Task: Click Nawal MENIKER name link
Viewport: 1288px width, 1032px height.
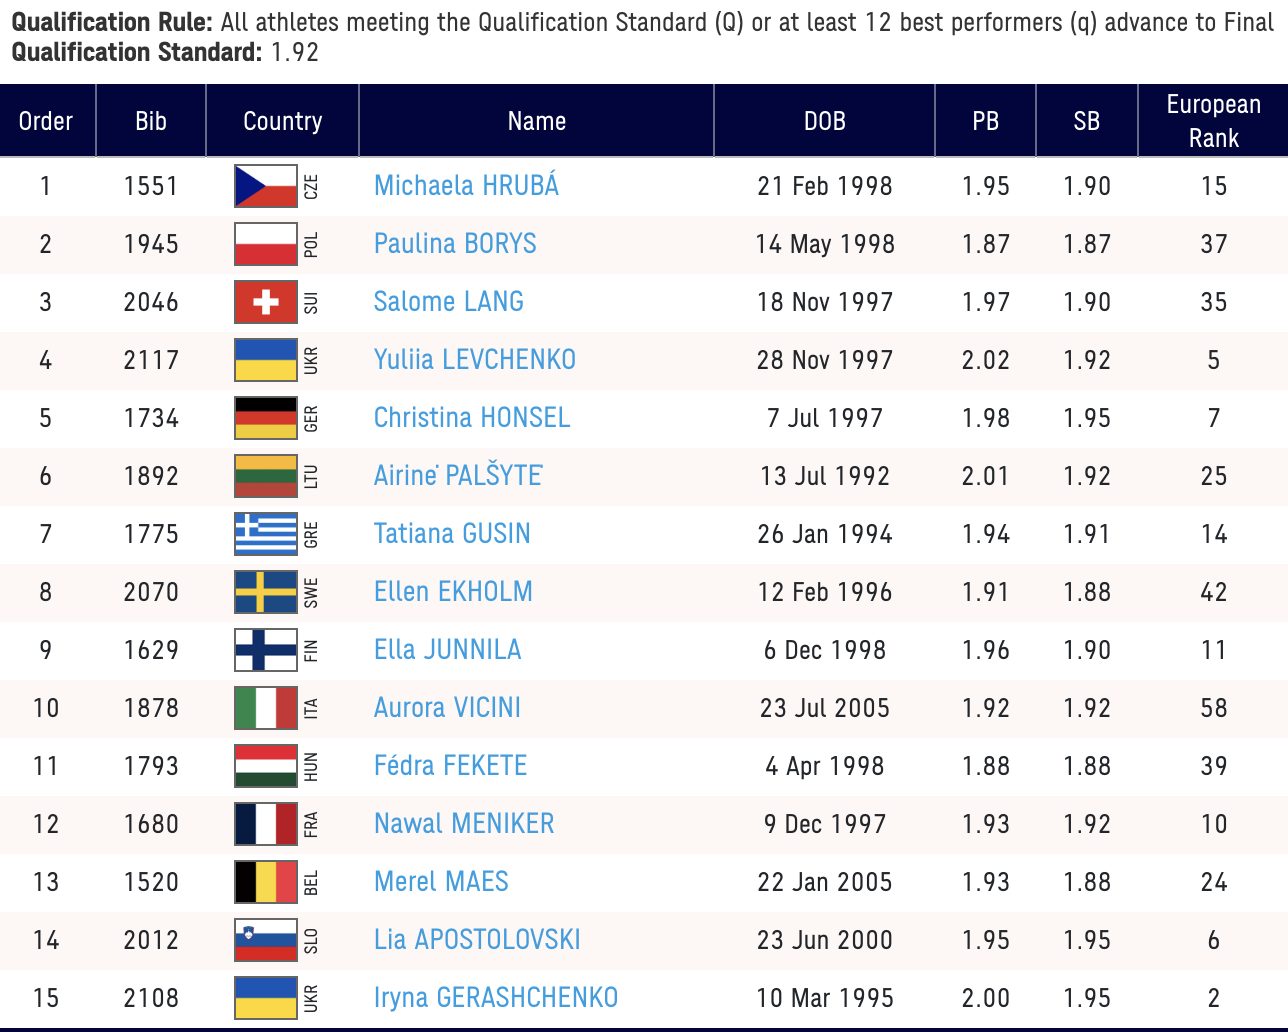Action: pos(464,824)
